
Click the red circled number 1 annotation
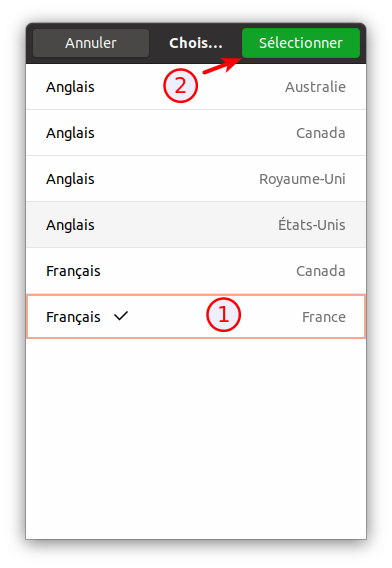point(224,314)
